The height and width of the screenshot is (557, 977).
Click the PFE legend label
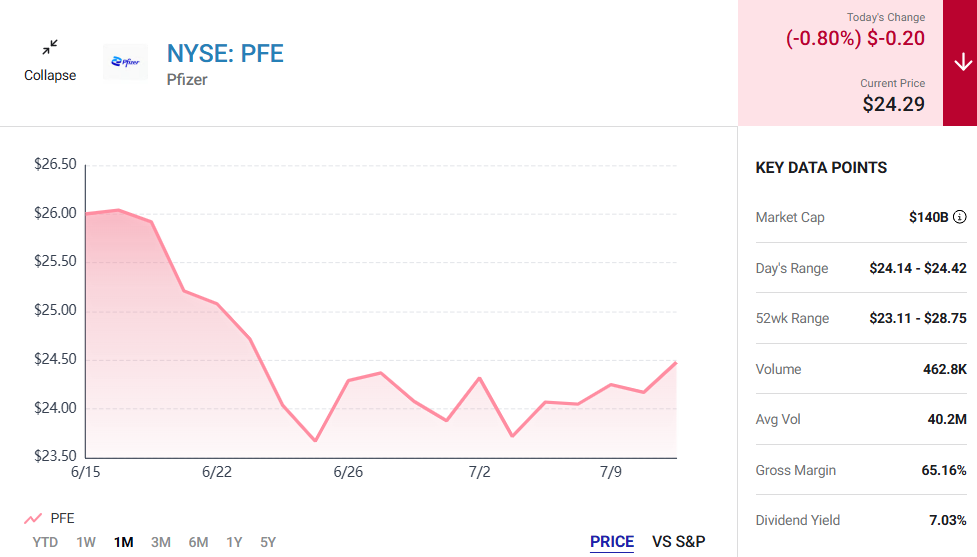tap(62, 518)
